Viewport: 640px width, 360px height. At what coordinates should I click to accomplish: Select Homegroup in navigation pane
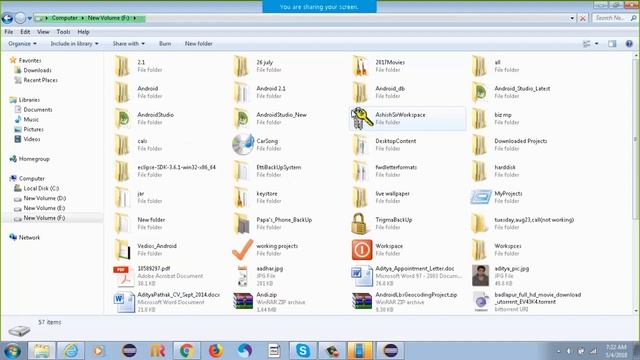click(34, 159)
